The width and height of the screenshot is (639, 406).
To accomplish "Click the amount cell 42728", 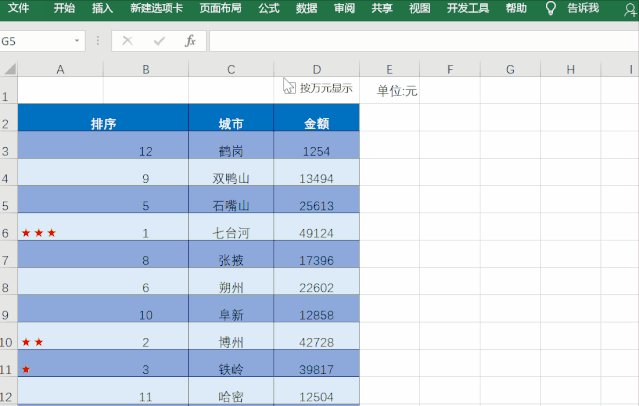I will 317,336.
